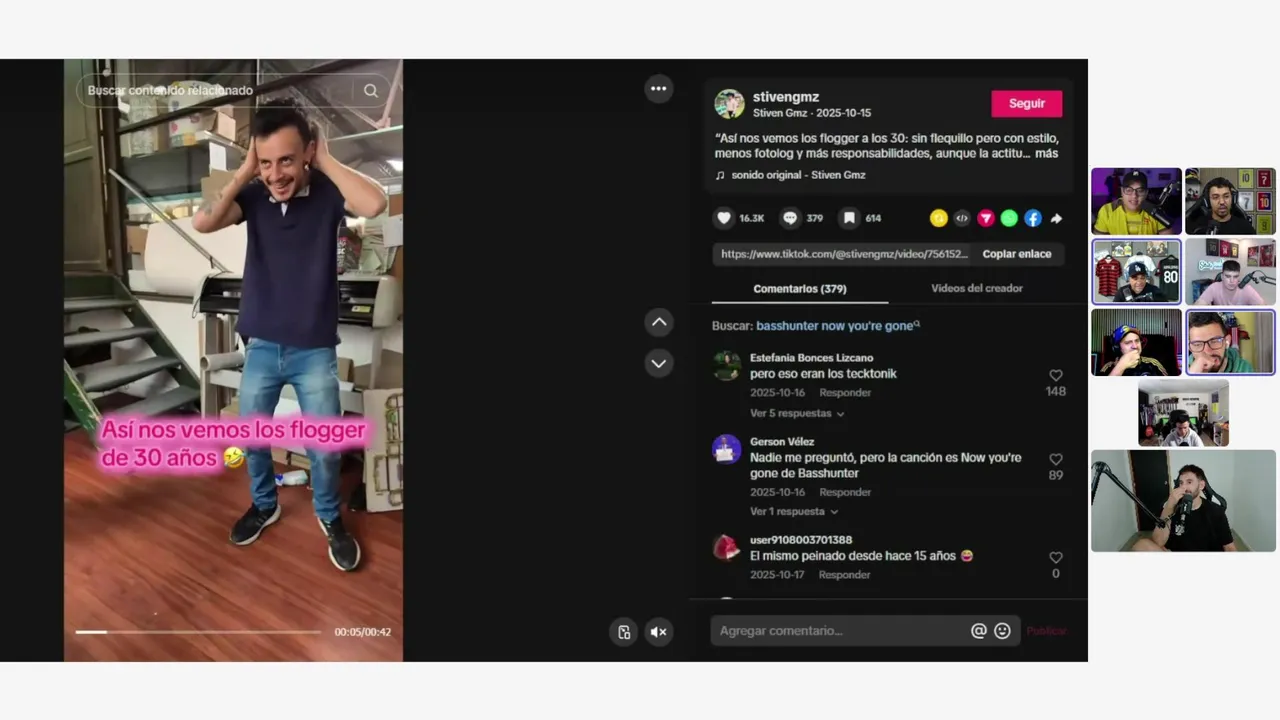
Task: Open comments via the speech bubble icon
Action: (790, 218)
